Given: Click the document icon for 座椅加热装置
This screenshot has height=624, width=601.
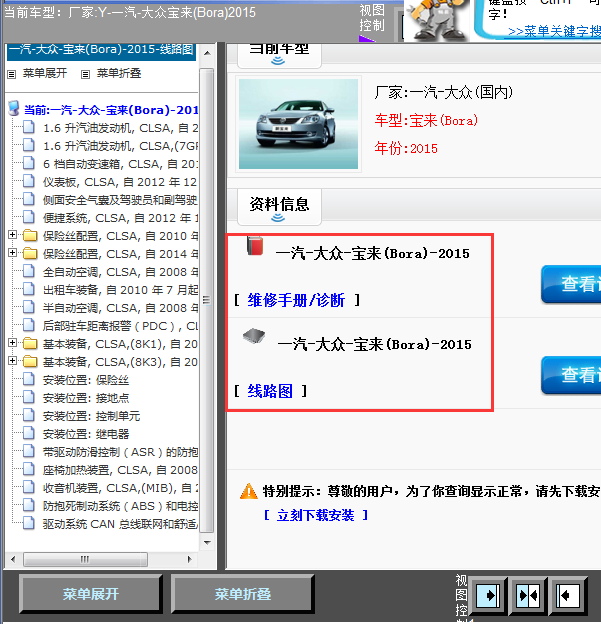Looking at the screenshot, I should [29, 470].
